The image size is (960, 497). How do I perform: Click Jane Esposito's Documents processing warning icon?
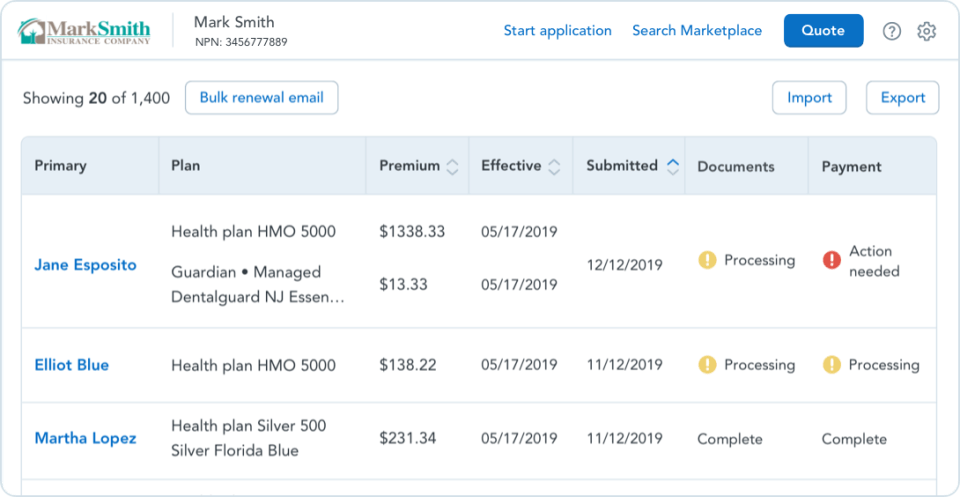(x=707, y=260)
